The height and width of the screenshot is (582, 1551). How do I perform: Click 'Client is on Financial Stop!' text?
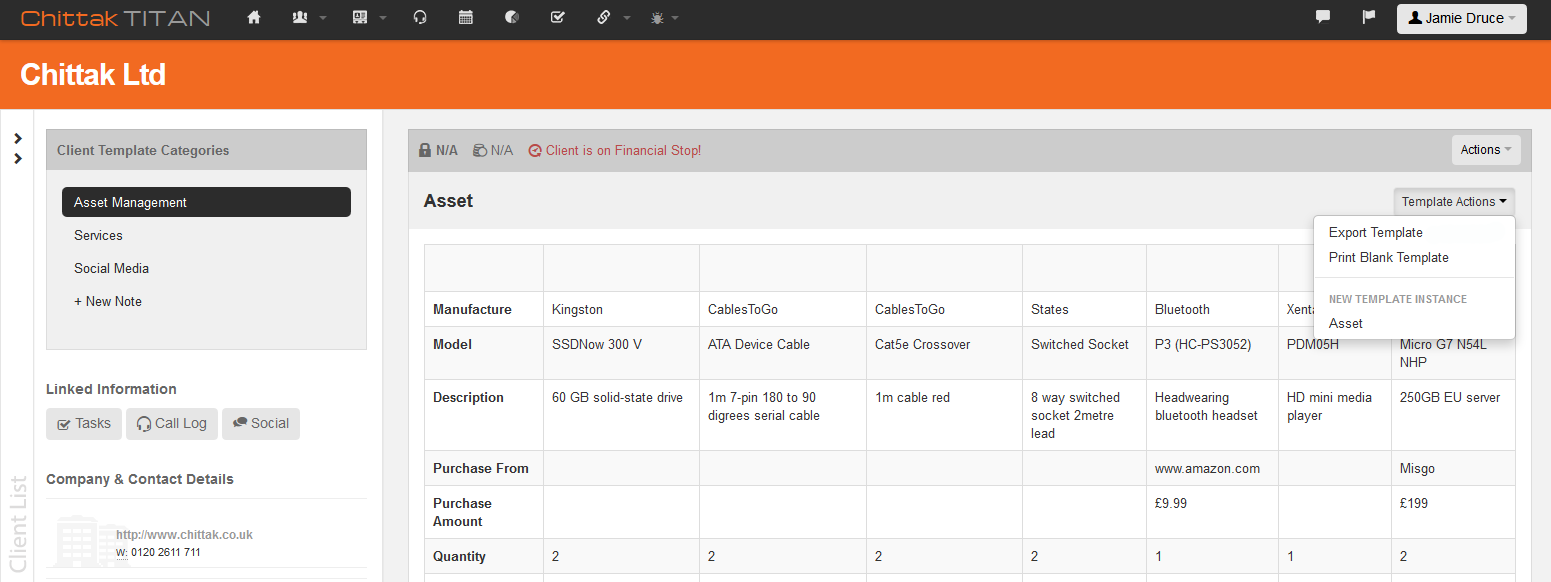click(623, 150)
